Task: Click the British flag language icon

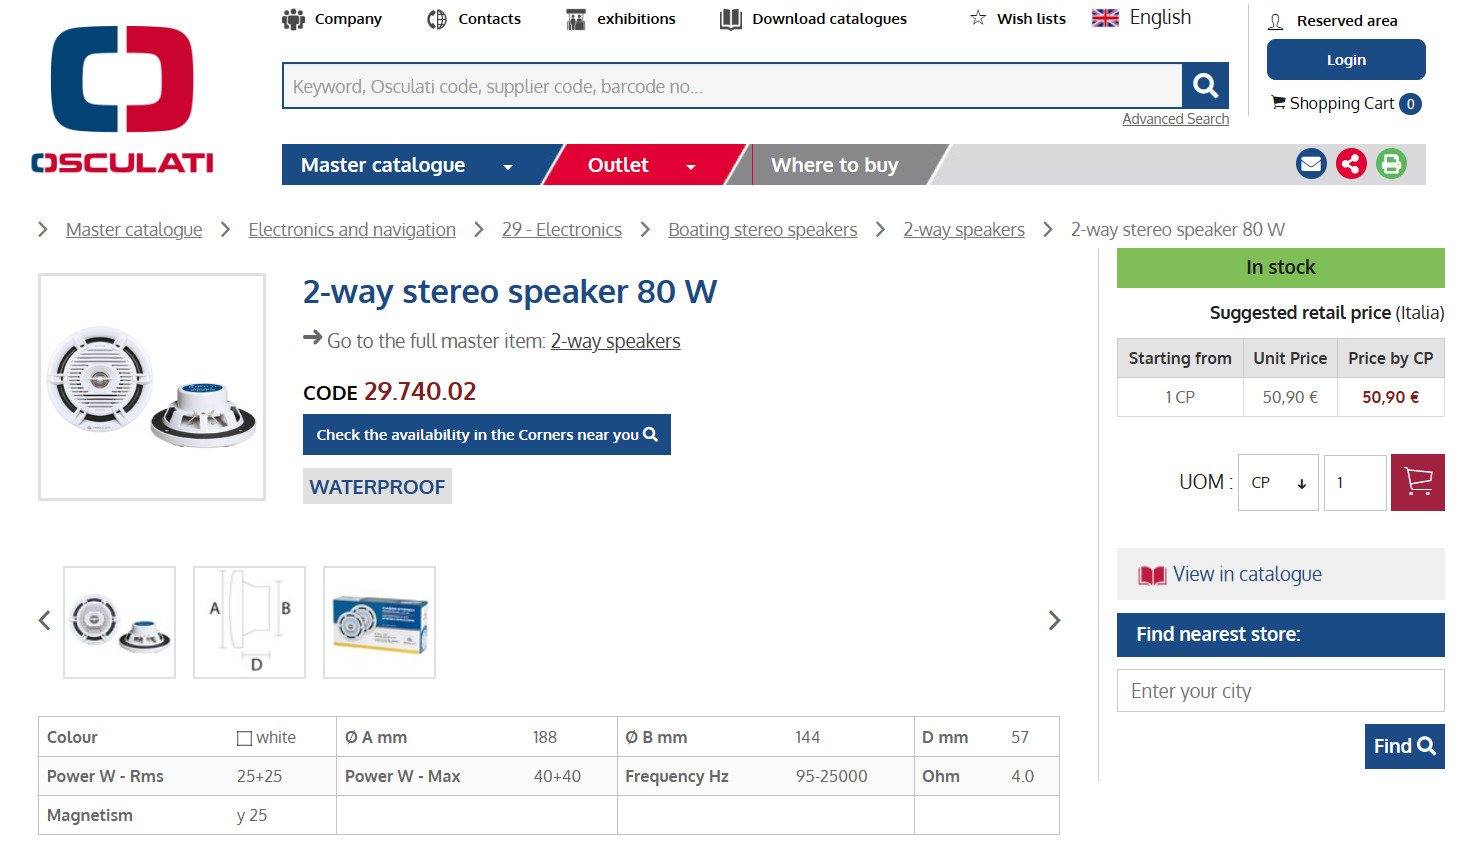Action: 1105,18
